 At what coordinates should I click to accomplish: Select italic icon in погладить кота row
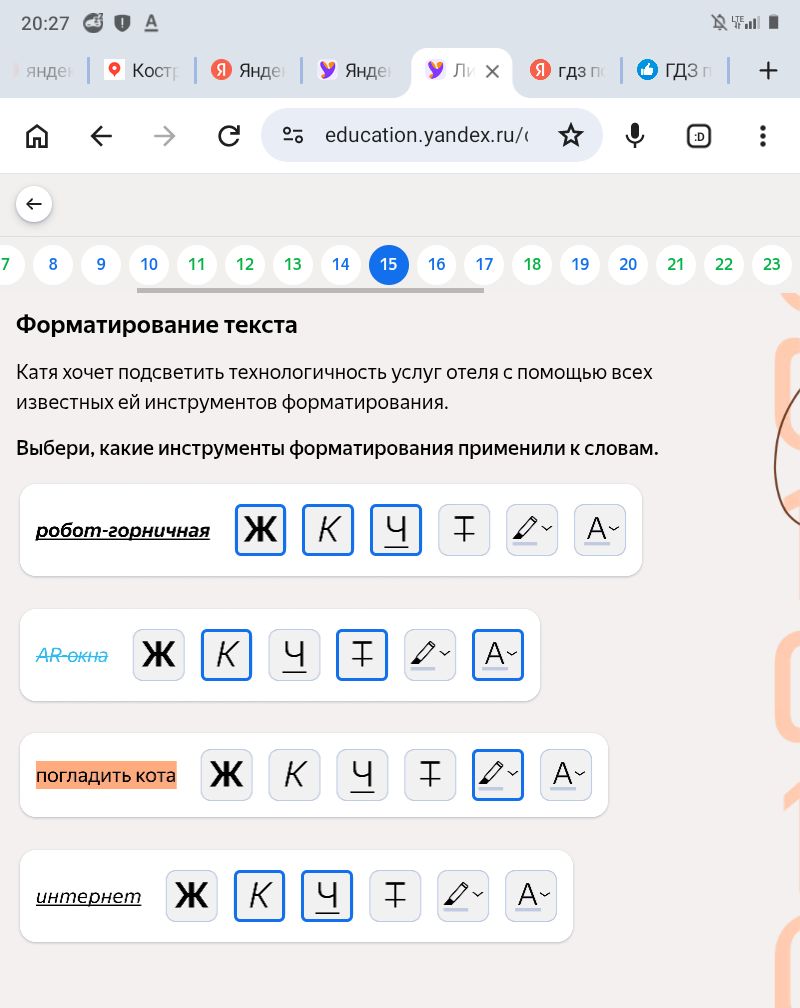[294, 775]
